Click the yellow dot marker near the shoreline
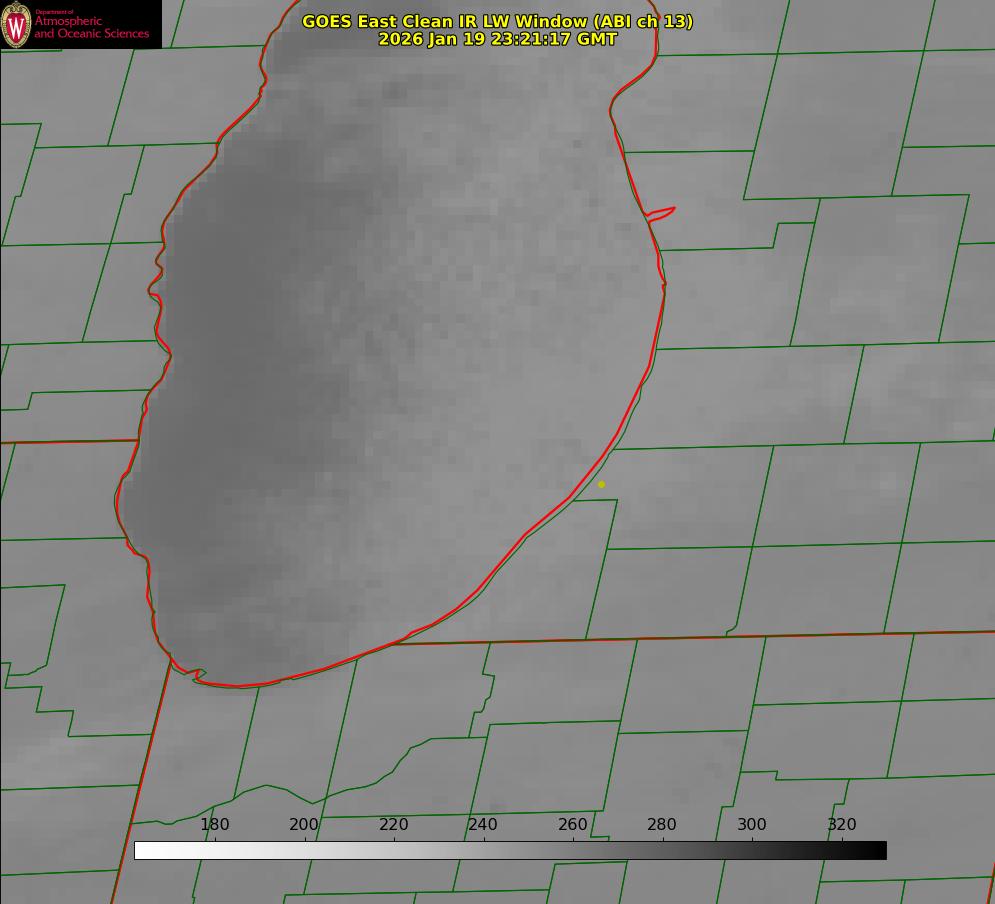 coord(601,484)
